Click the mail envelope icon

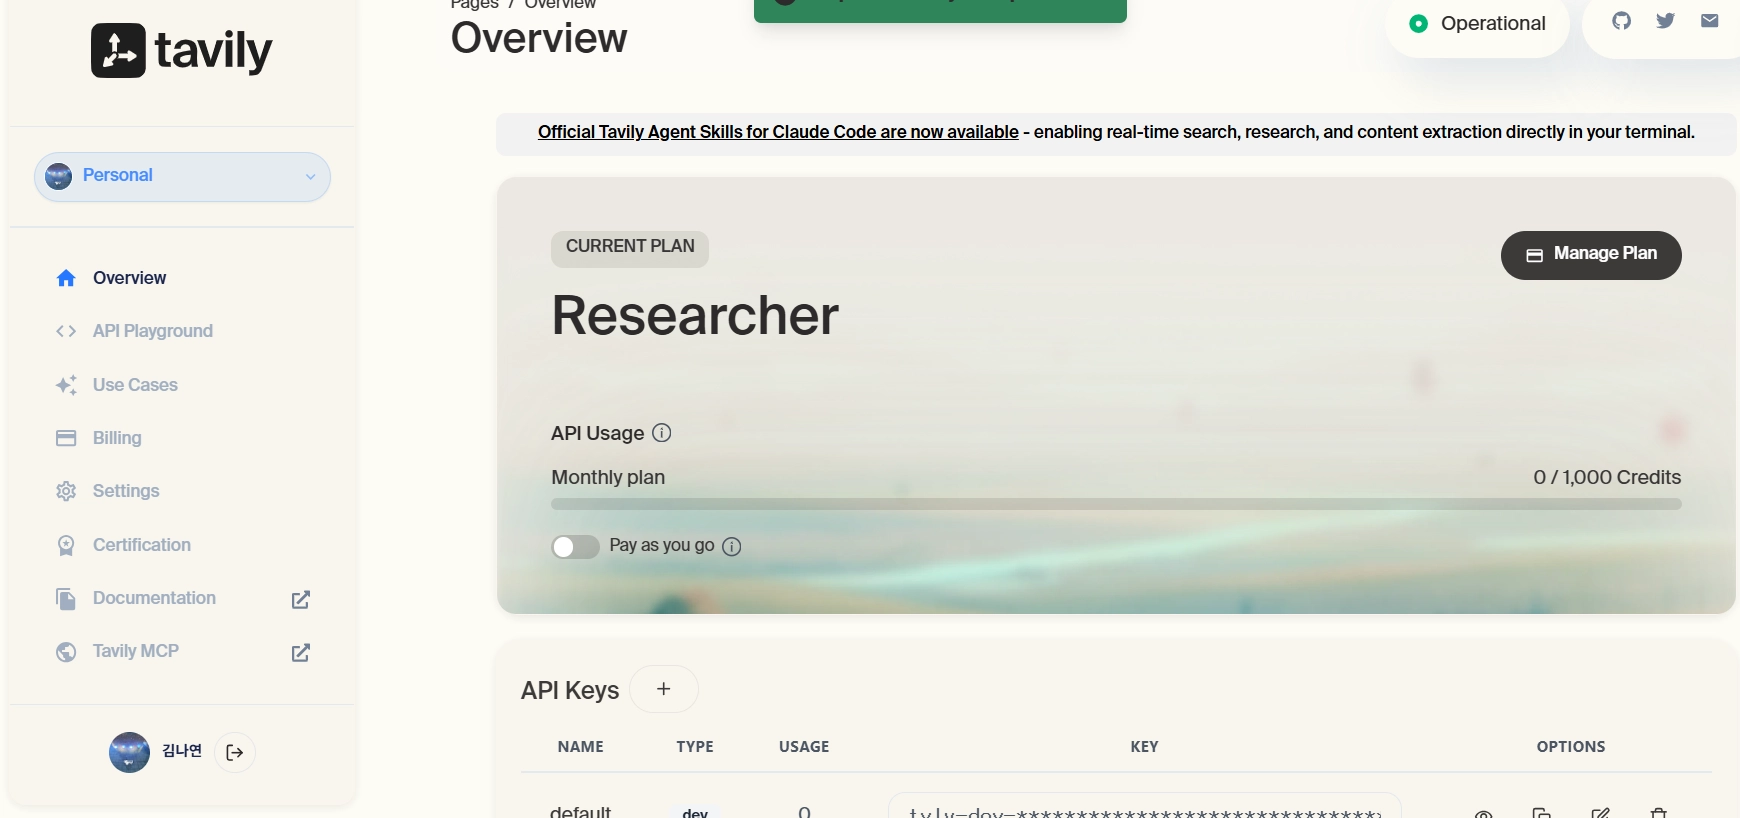click(1710, 21)
